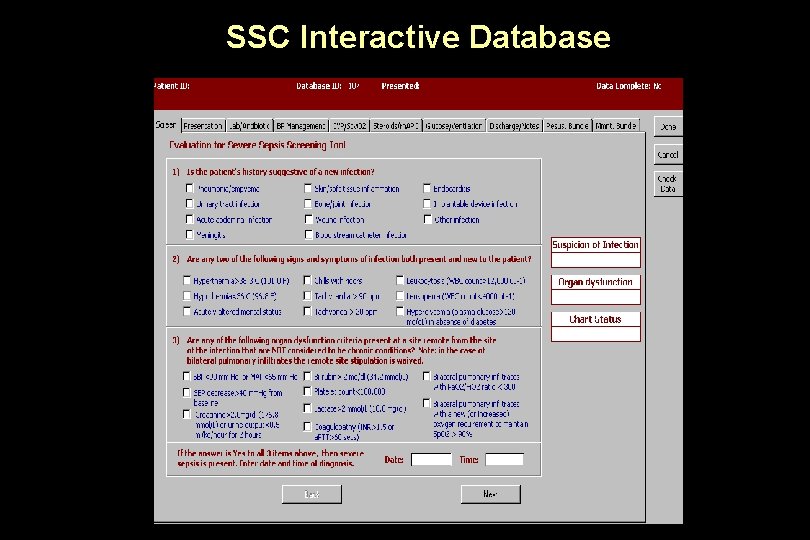This screenshot has height=540, width=810.
Task: Click the Patient ID label in header
Action: coord(172,86)
